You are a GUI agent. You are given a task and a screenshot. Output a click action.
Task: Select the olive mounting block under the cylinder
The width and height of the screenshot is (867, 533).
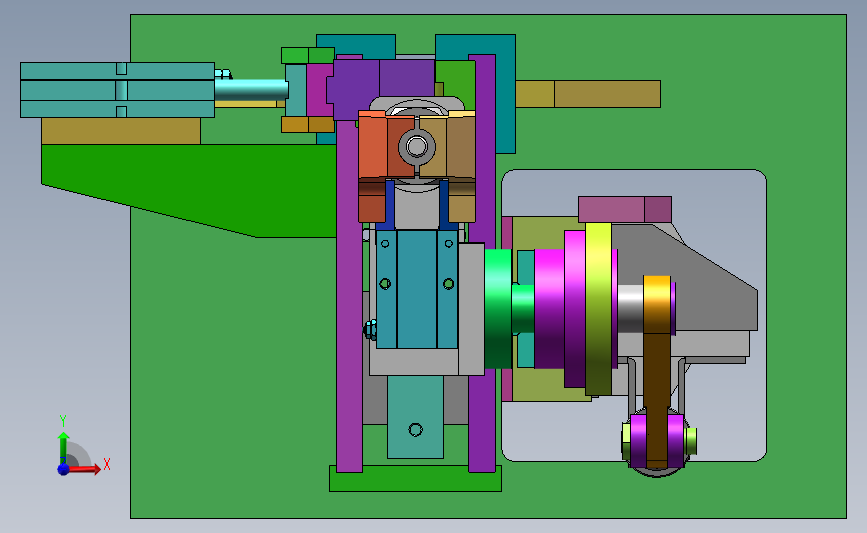[121, 131]
